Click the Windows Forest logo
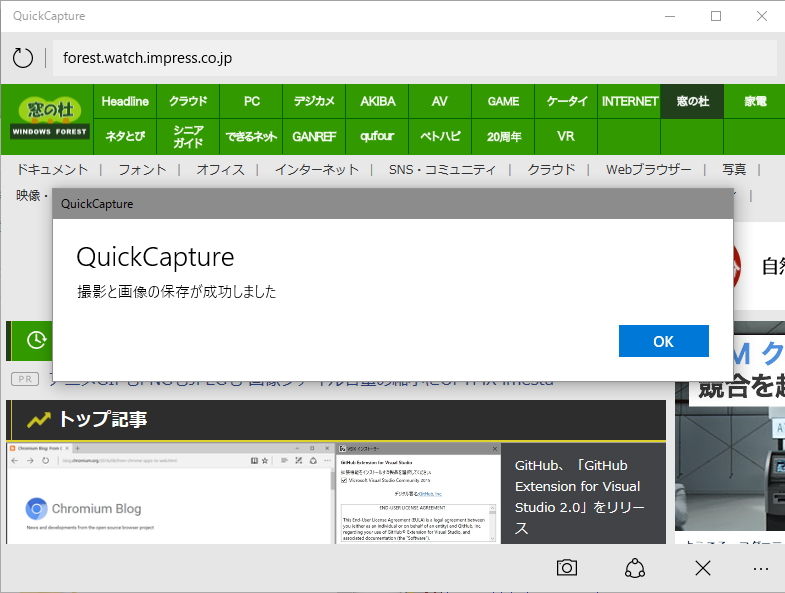This screenshot has height=593, width=785. (x=50, y=118)
